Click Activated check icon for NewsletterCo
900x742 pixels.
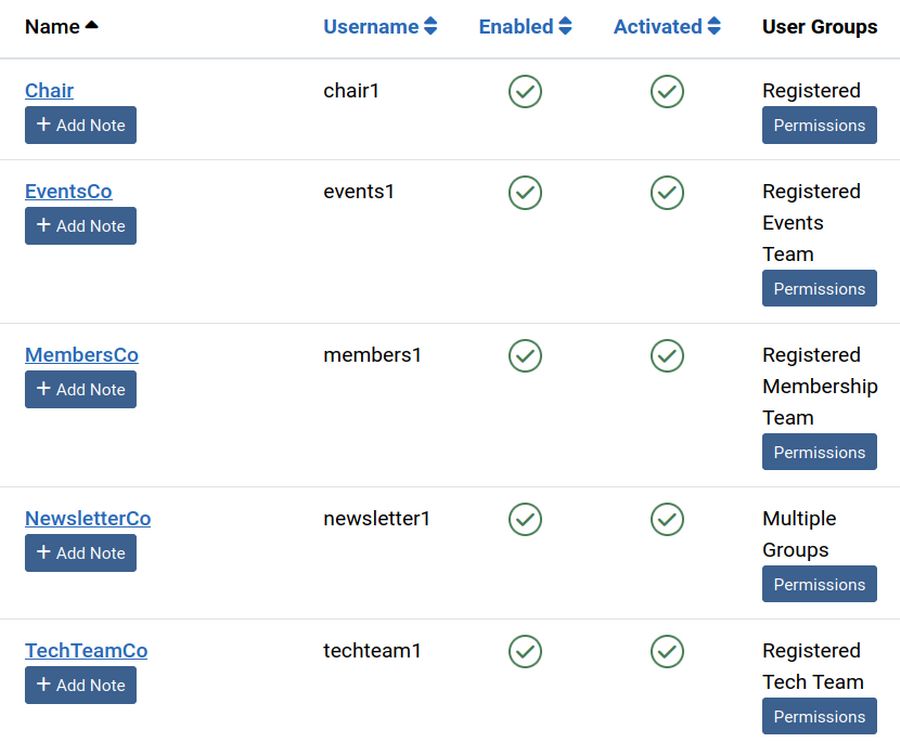point(667,519)
